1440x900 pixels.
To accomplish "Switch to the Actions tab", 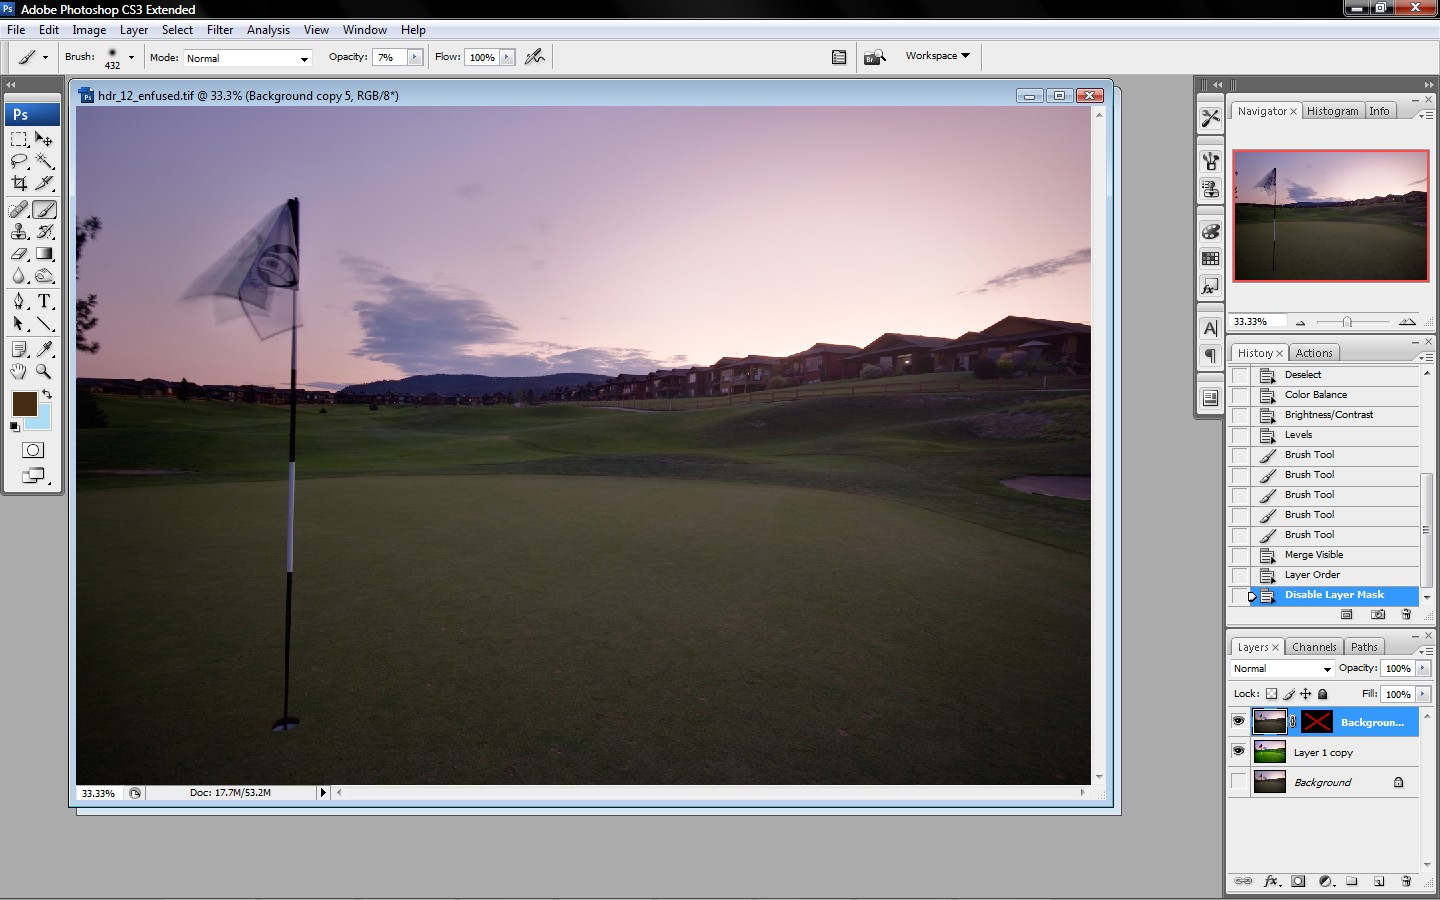I will (x=1314, y=353).
